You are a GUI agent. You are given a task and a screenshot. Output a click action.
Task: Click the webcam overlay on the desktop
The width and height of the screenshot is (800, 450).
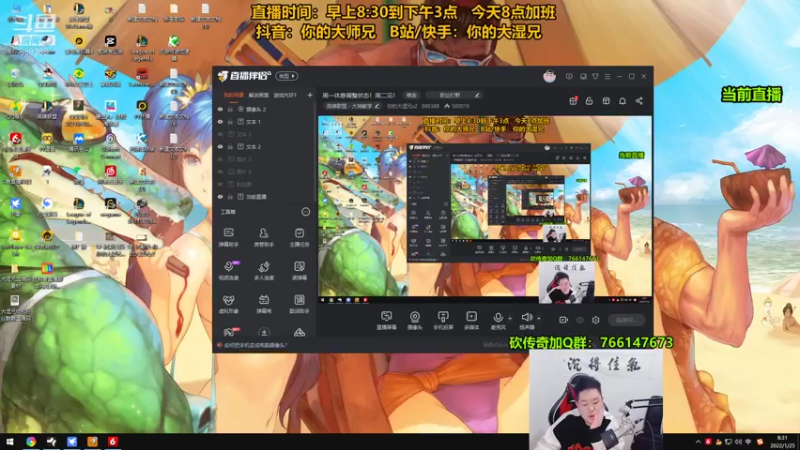click(x=596, y=399)
